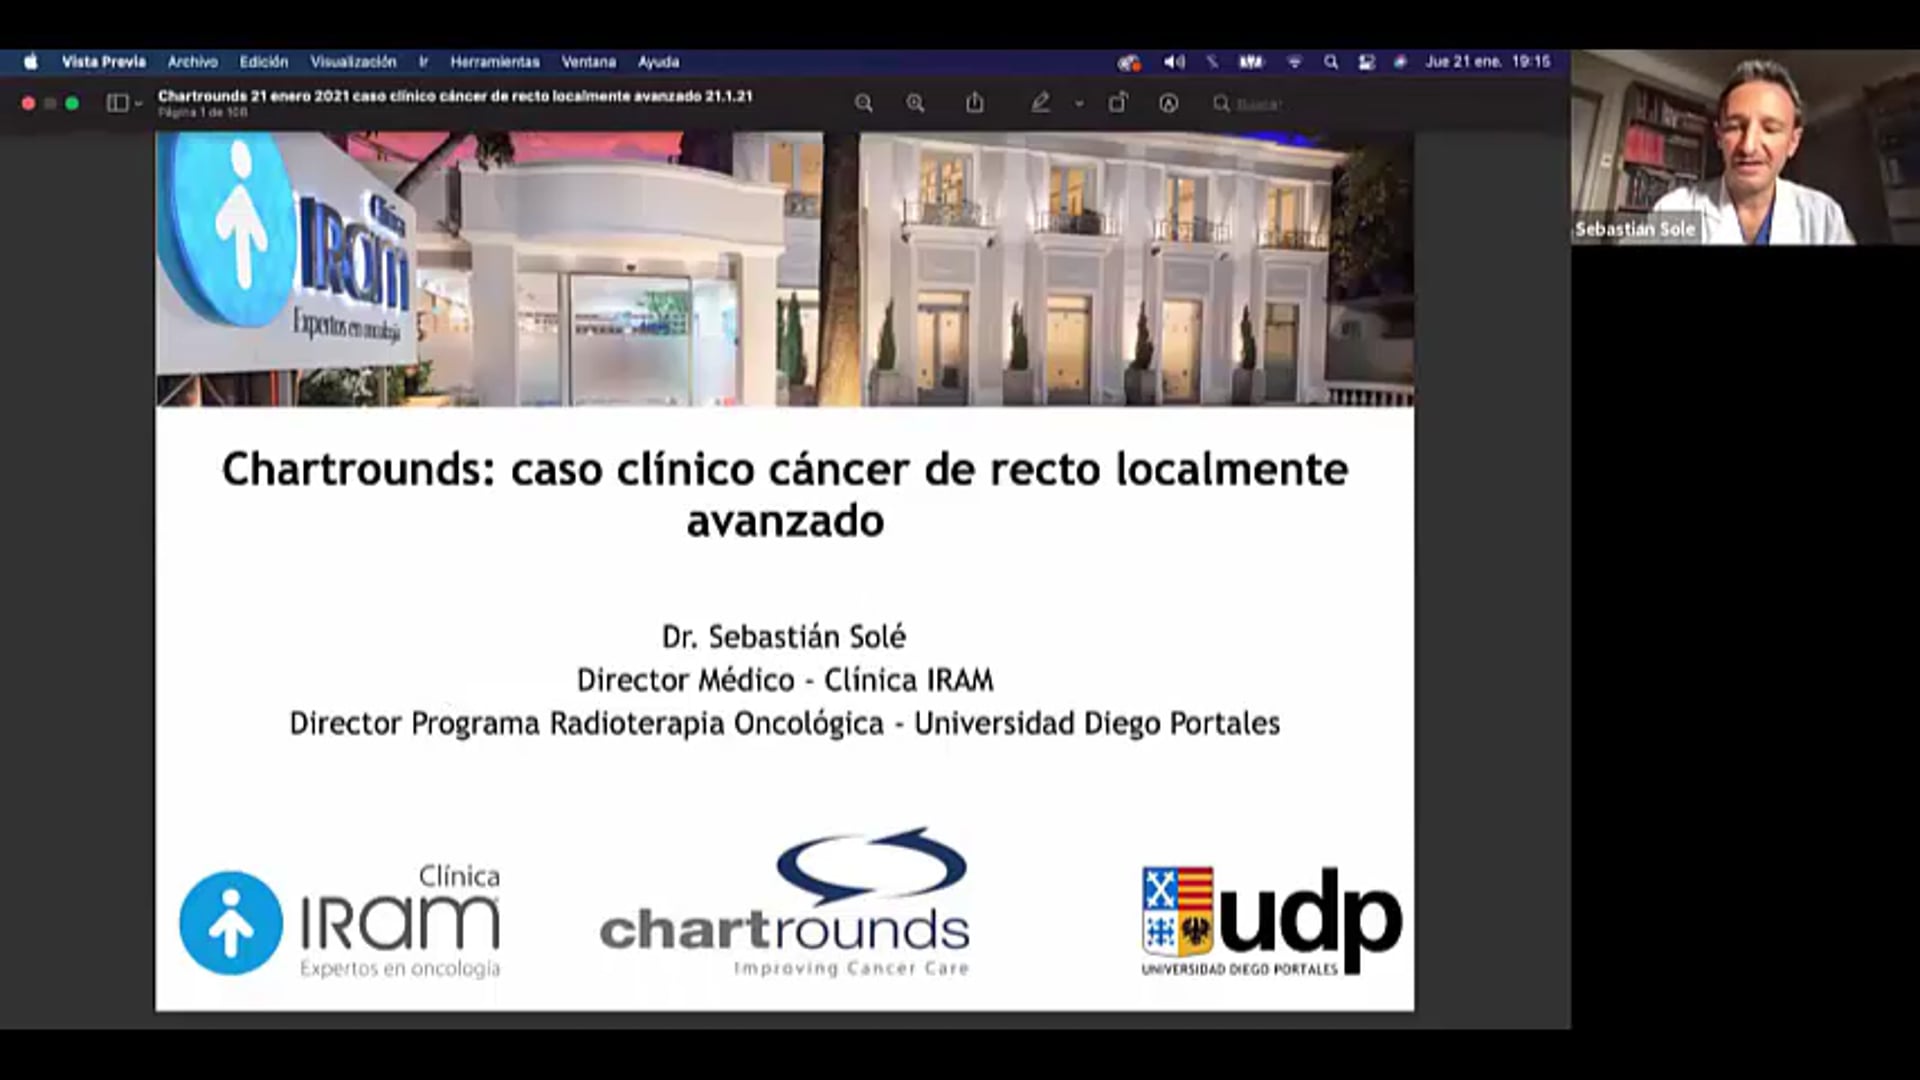Open the Herramientas menu
Viewport: 1920px width, 1080px height.
pos(495,61)
